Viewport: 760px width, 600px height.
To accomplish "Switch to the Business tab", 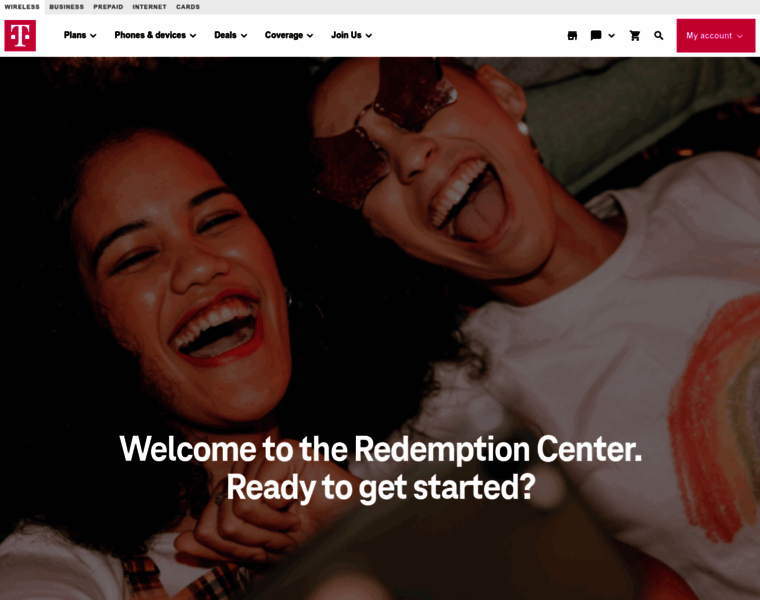I will pos(66,7).
